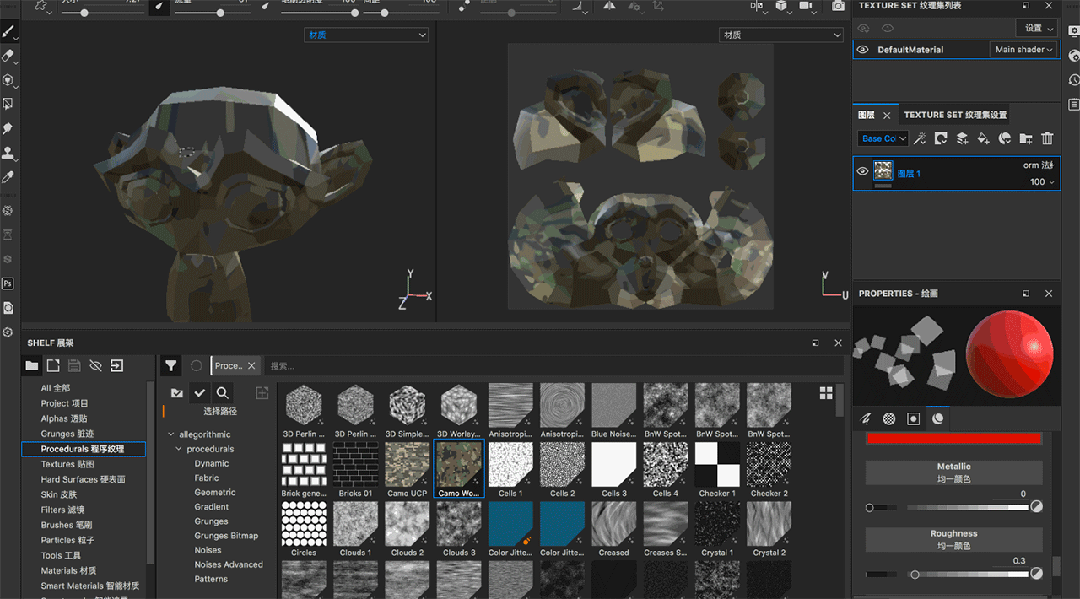Open the 设置 dropdown in Texture Set List
Viewport: 1080px width, 599px height.
coord(1036,28)
